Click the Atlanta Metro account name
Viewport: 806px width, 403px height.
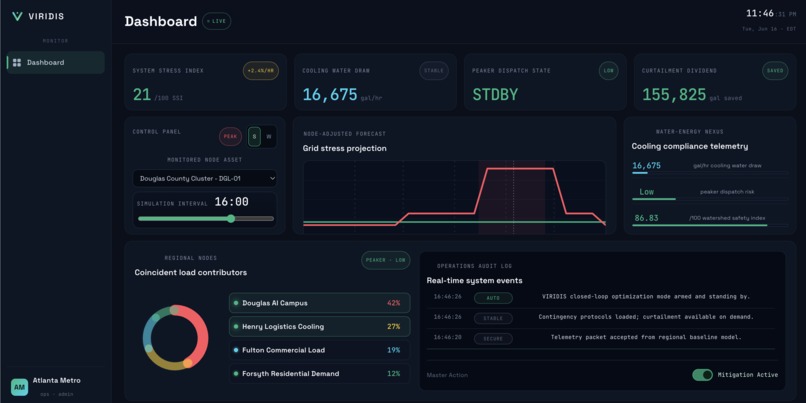[x=57, y=381]
